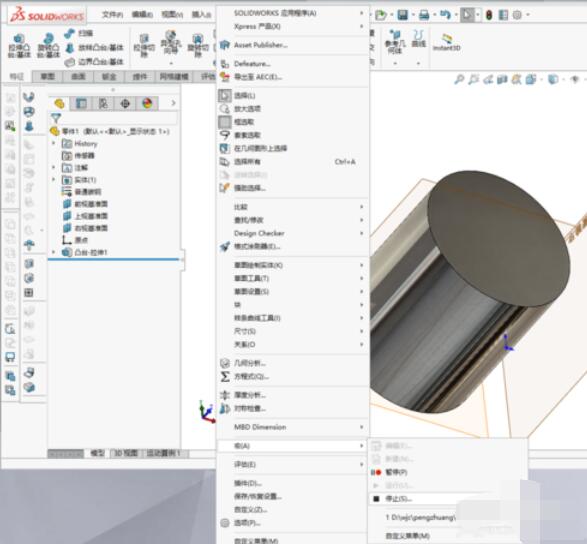The width and height of the screenshot is (587, 544).
Task: Expand the Solid Bodies (实体(1)) node
Action: [x=54, y=180]
